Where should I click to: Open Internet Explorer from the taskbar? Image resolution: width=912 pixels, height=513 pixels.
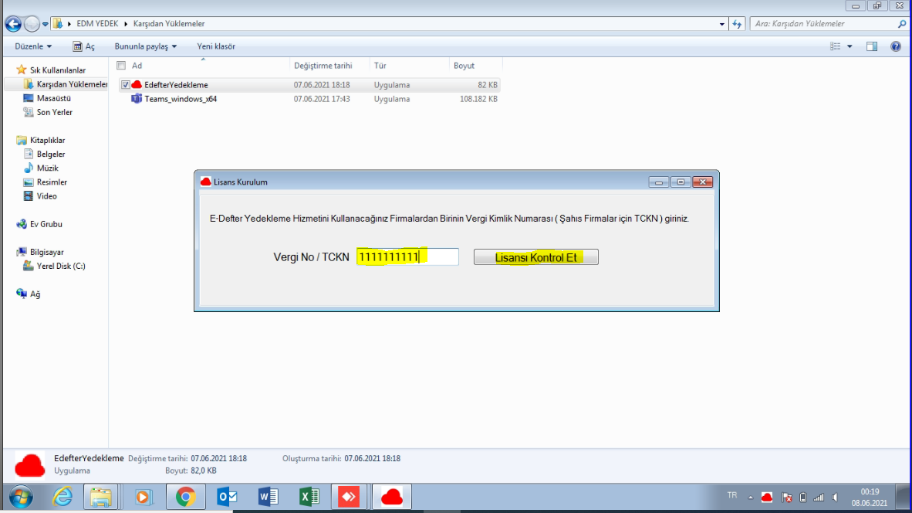tap(62, 497)
